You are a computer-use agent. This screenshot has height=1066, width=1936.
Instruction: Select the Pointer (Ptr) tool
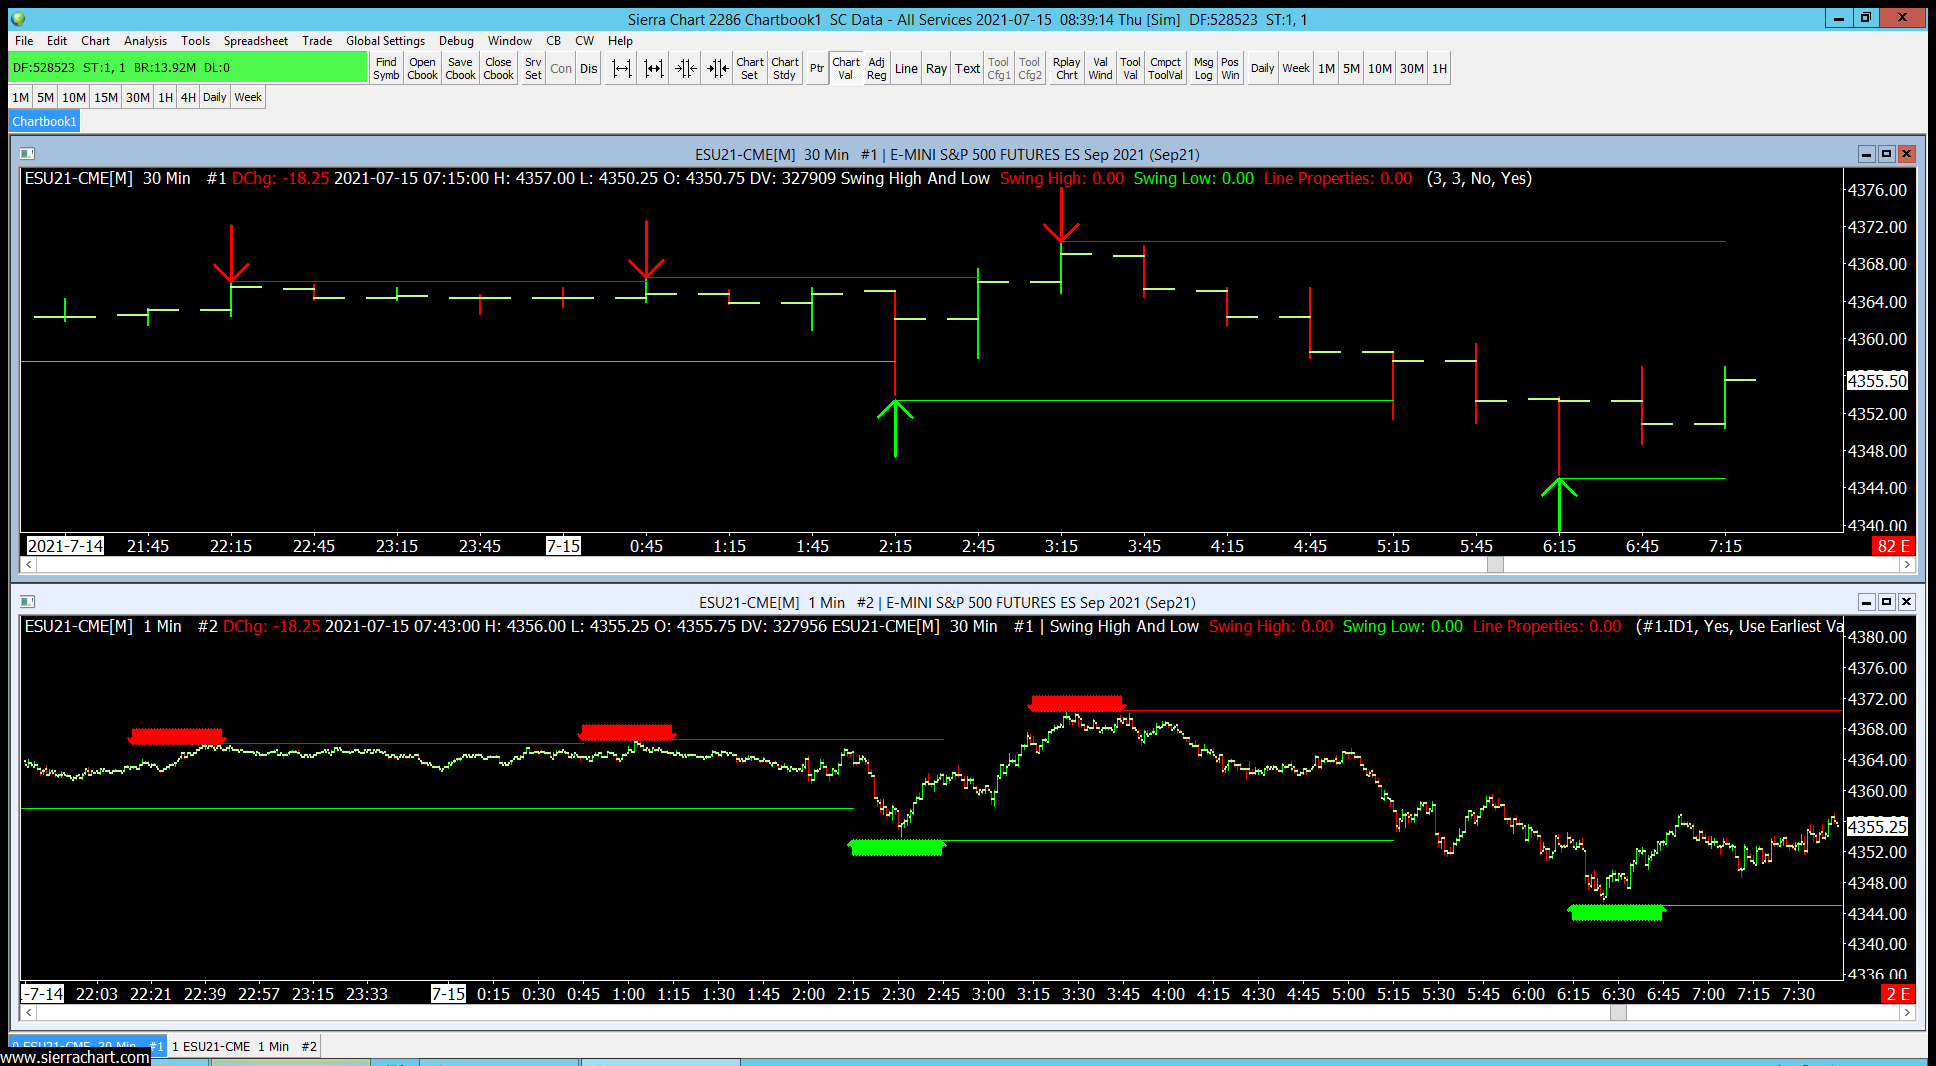pos(817,68)
